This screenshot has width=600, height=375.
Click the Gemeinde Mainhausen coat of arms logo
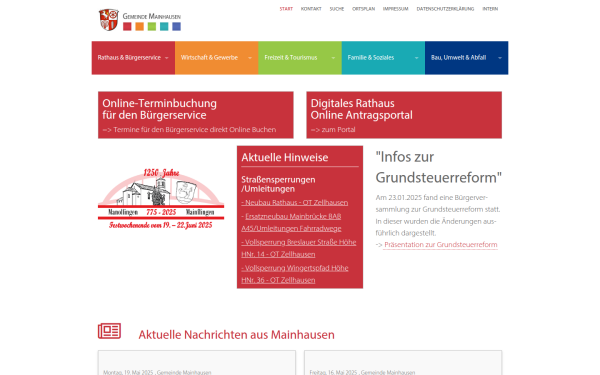109,20
